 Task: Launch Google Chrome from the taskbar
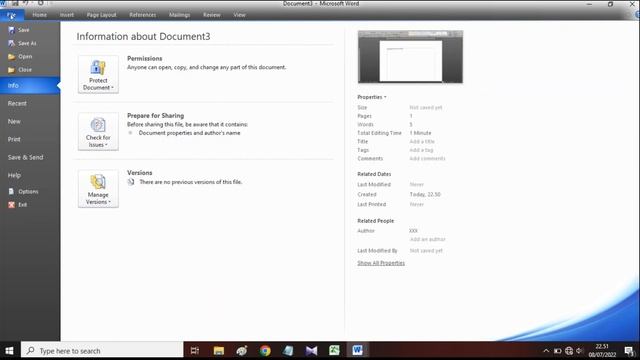click(x=265, y=351)
